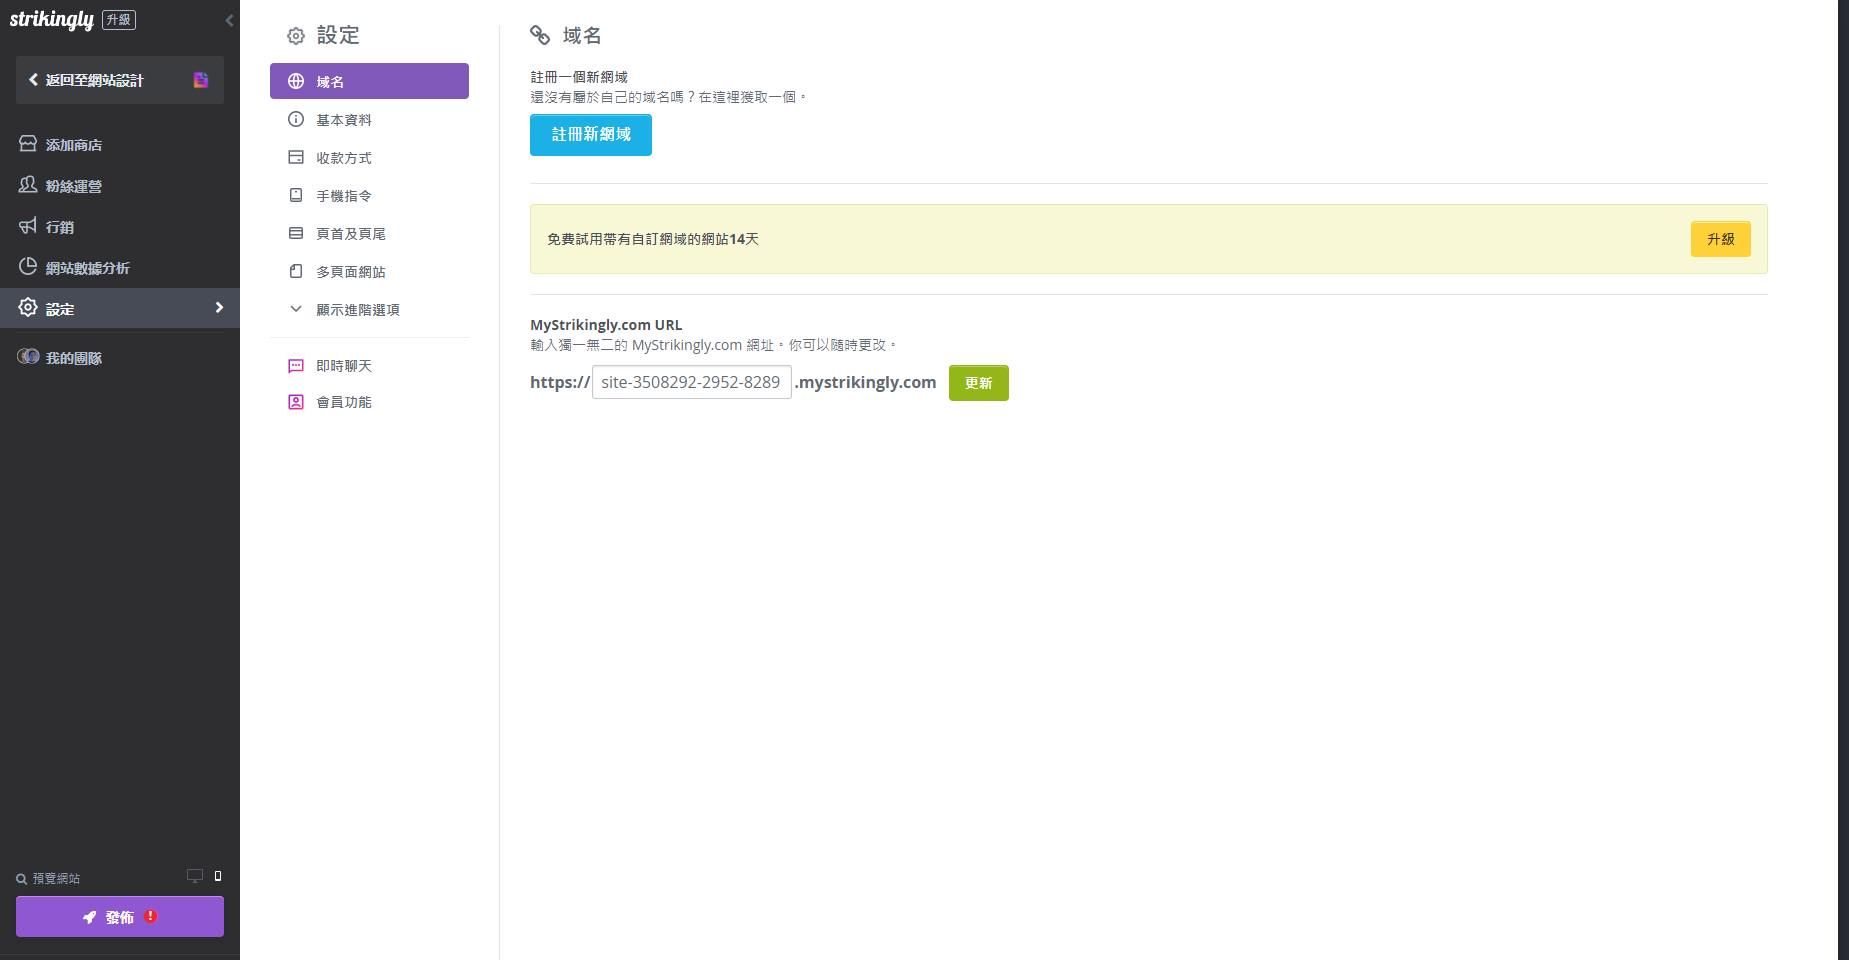Click the green 更新 button
1849x960 pixels.
pos(978,383)
